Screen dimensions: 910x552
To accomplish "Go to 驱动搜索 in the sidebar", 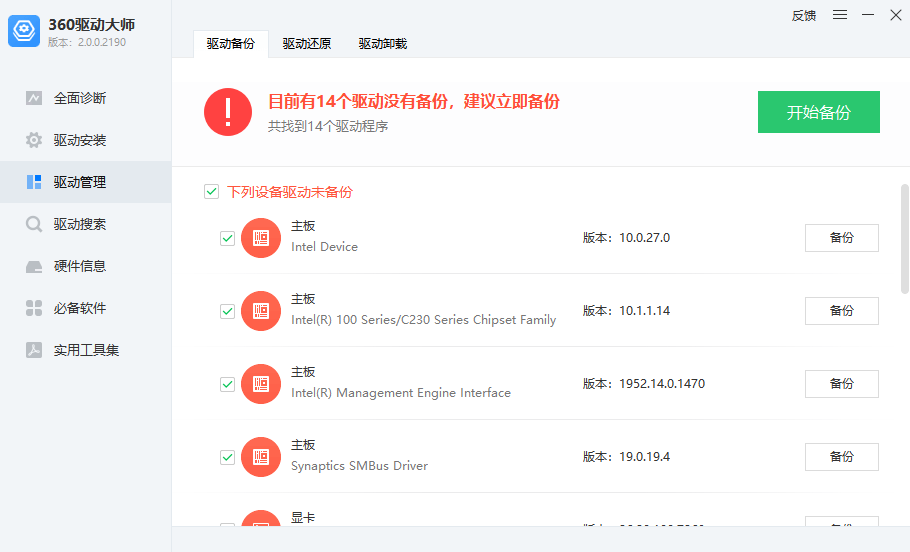I will 85,224.
